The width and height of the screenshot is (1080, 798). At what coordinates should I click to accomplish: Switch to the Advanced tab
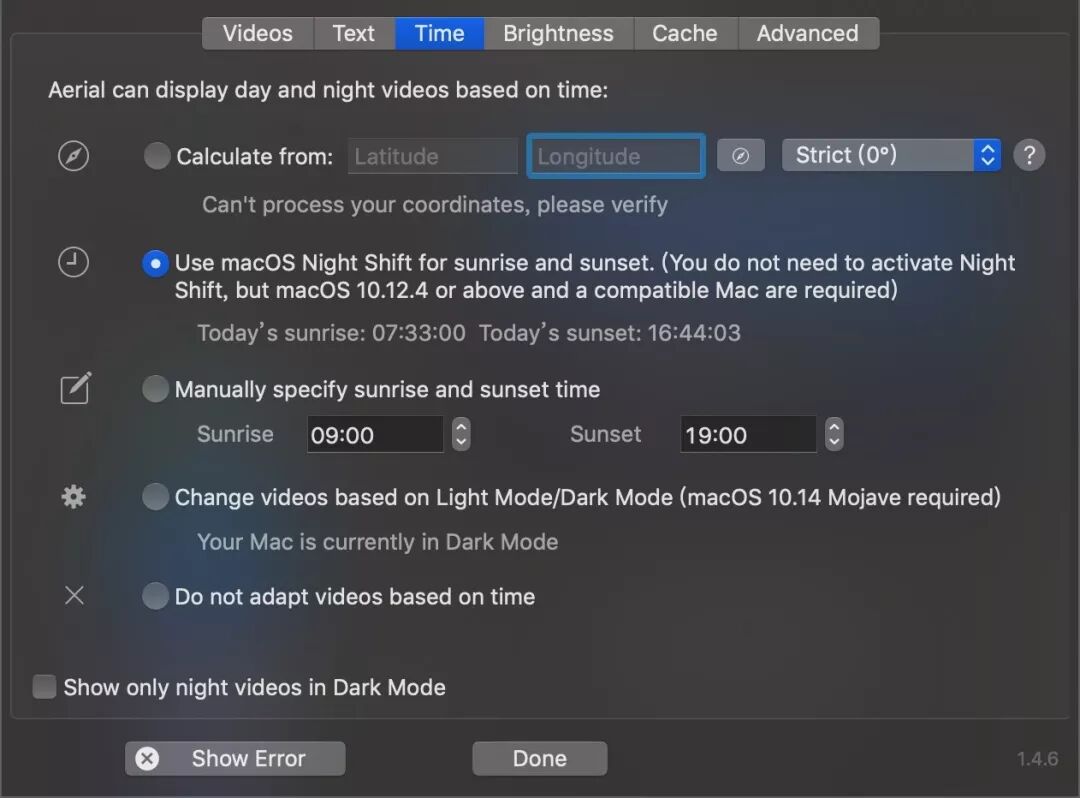[x=808, y=33]
